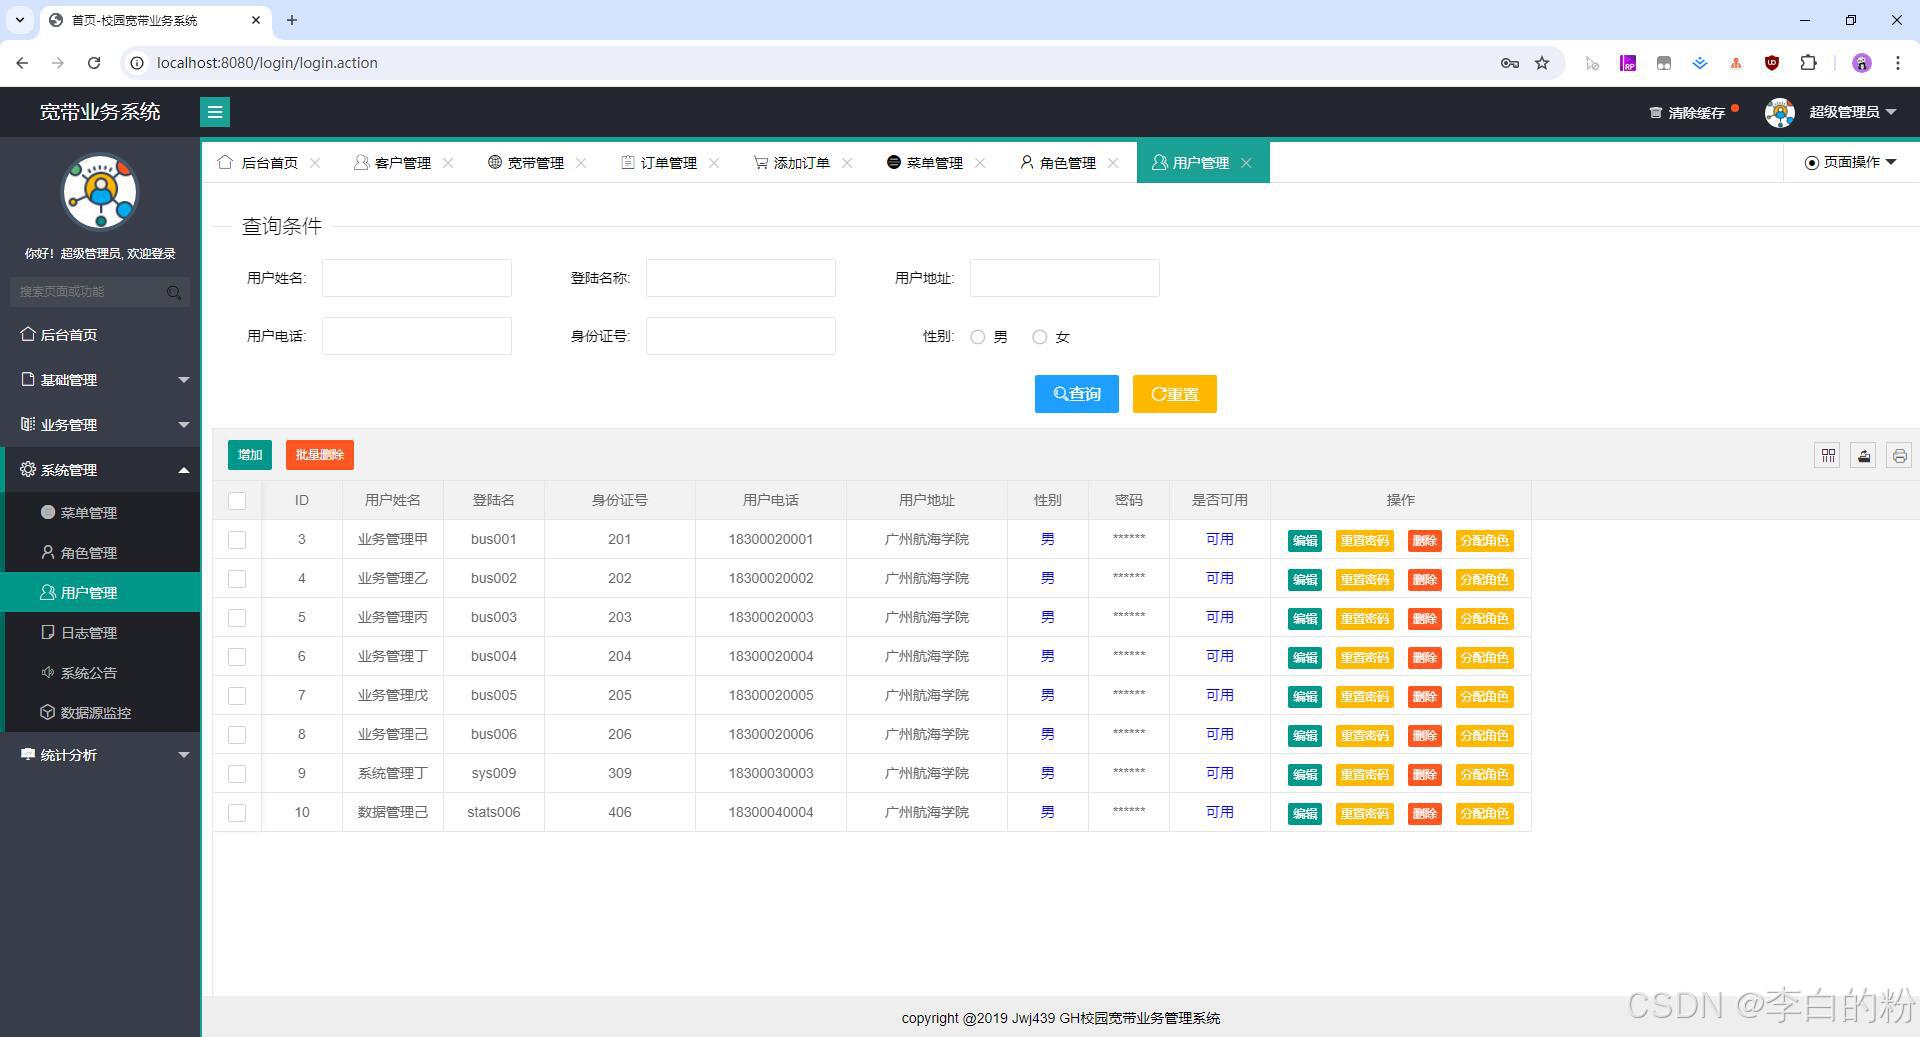Viewport: 1920px width, 1037px height.
Task: Open 菜单管理 in sidebar
Action: pyautogui.click(x=100, y=513)
